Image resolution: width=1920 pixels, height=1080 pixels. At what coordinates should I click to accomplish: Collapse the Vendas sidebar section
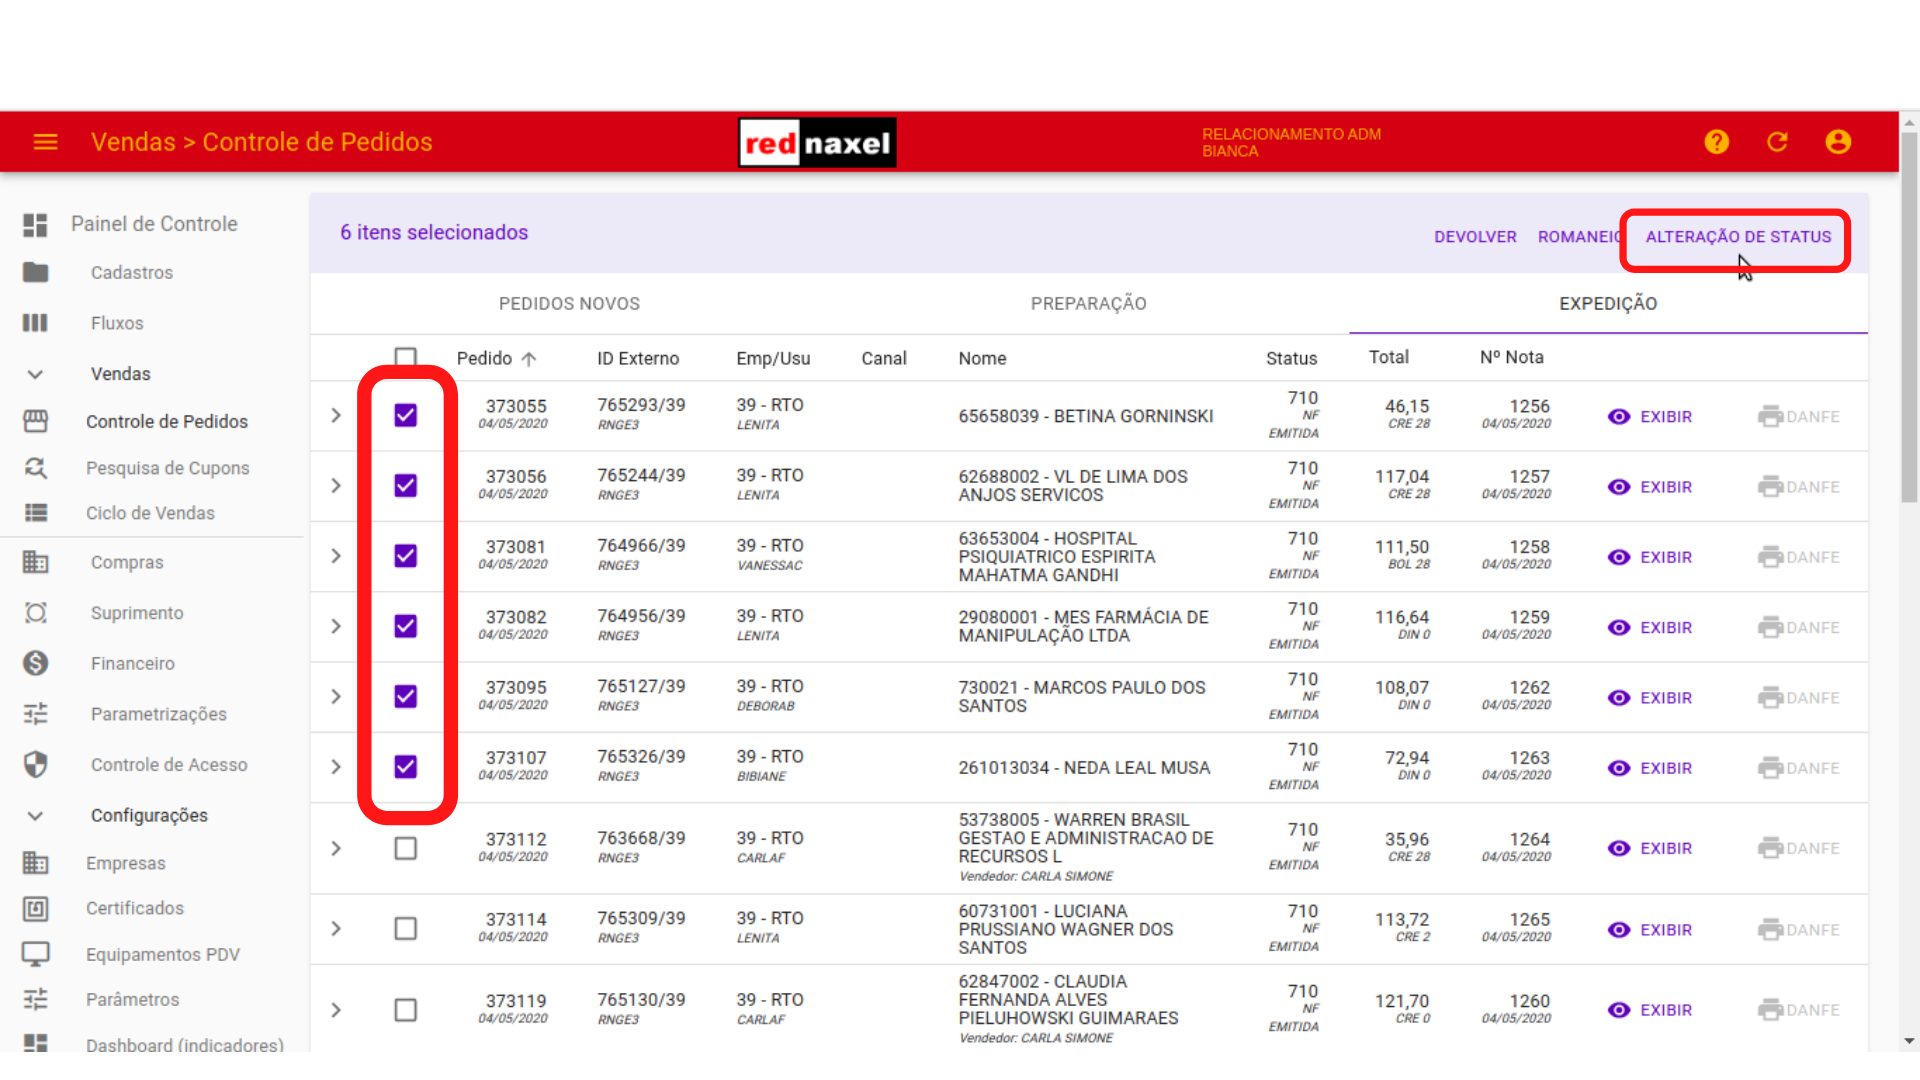tap(35, 374)
